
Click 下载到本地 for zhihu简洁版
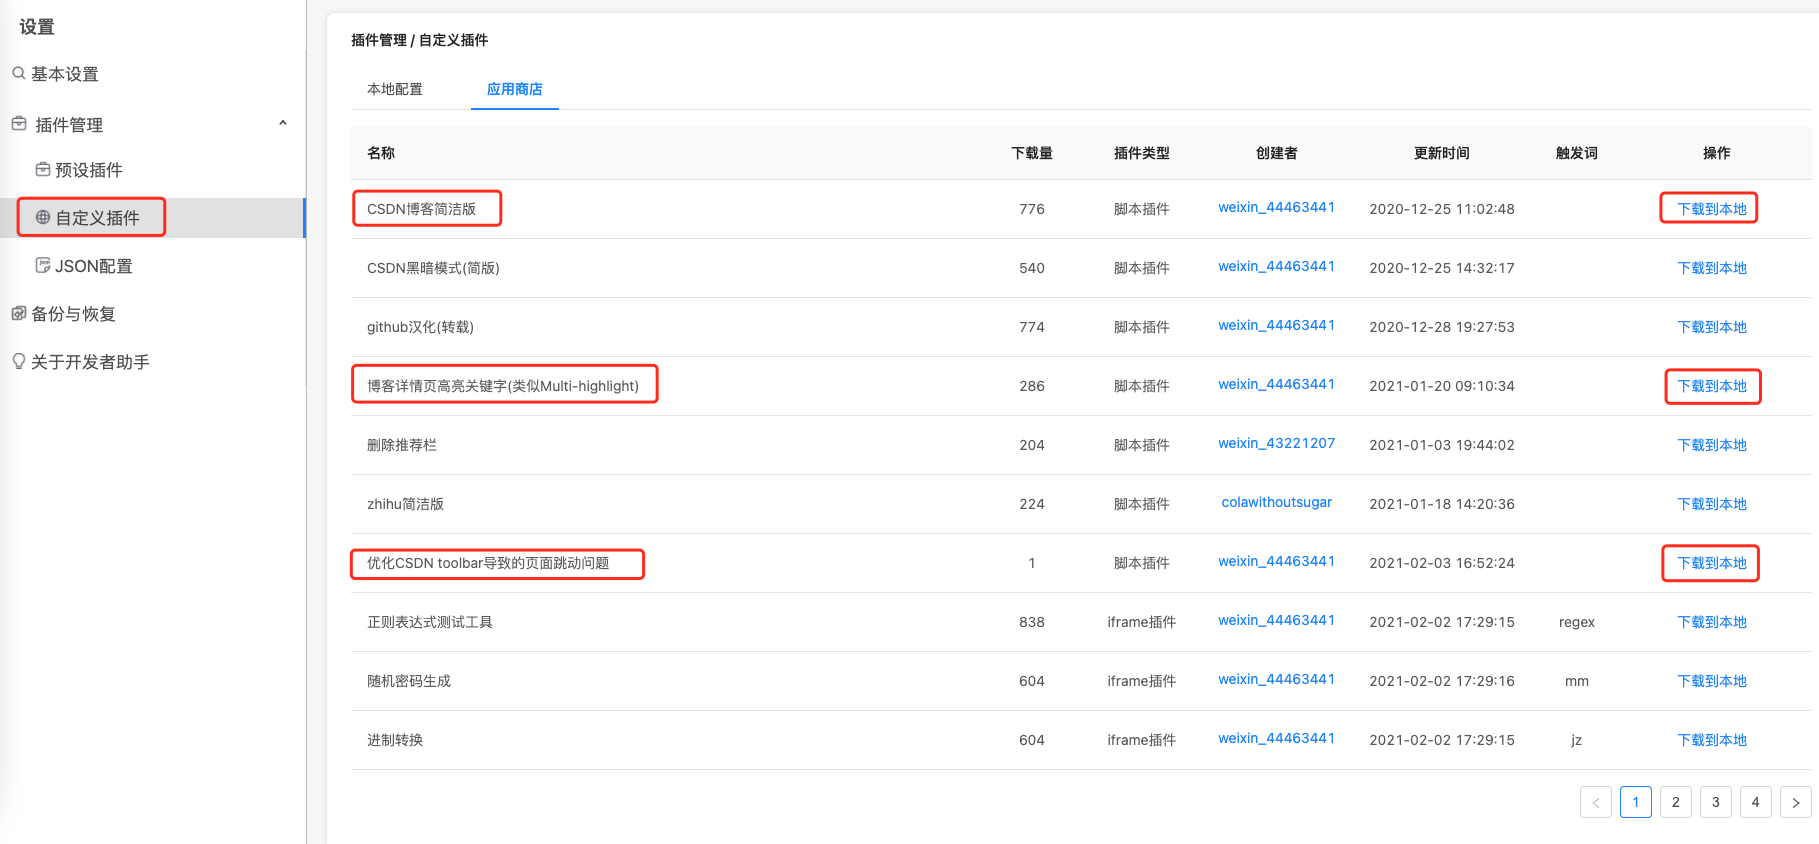click(x=1712, y=504)
